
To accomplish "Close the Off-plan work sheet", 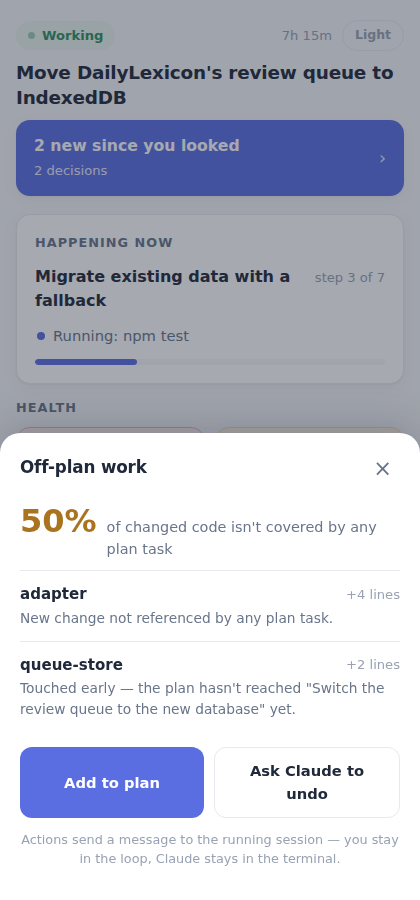I will [383, 469].
